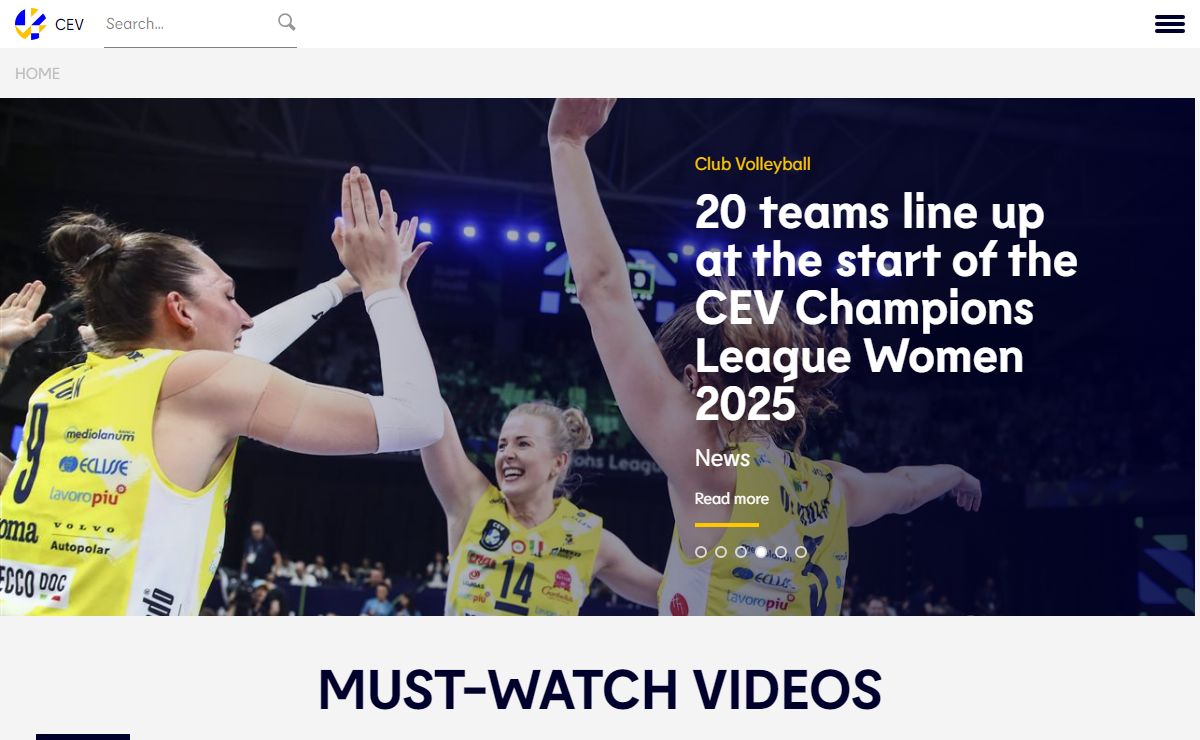
Task: Select the second carousel slide dot
Action: tap(721, 552)
